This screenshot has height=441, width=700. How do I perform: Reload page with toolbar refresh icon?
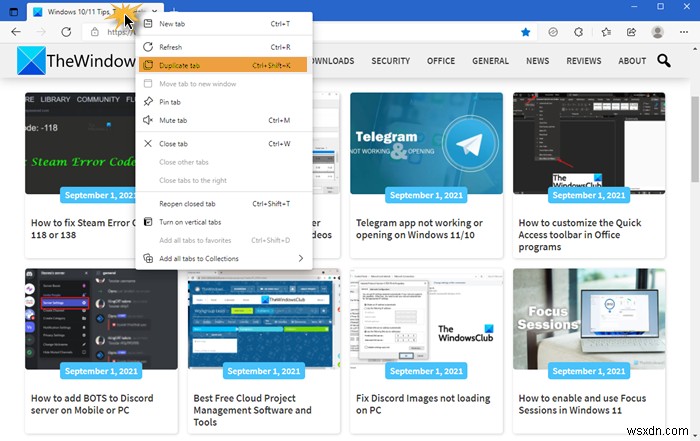click(x=66, y=32)
